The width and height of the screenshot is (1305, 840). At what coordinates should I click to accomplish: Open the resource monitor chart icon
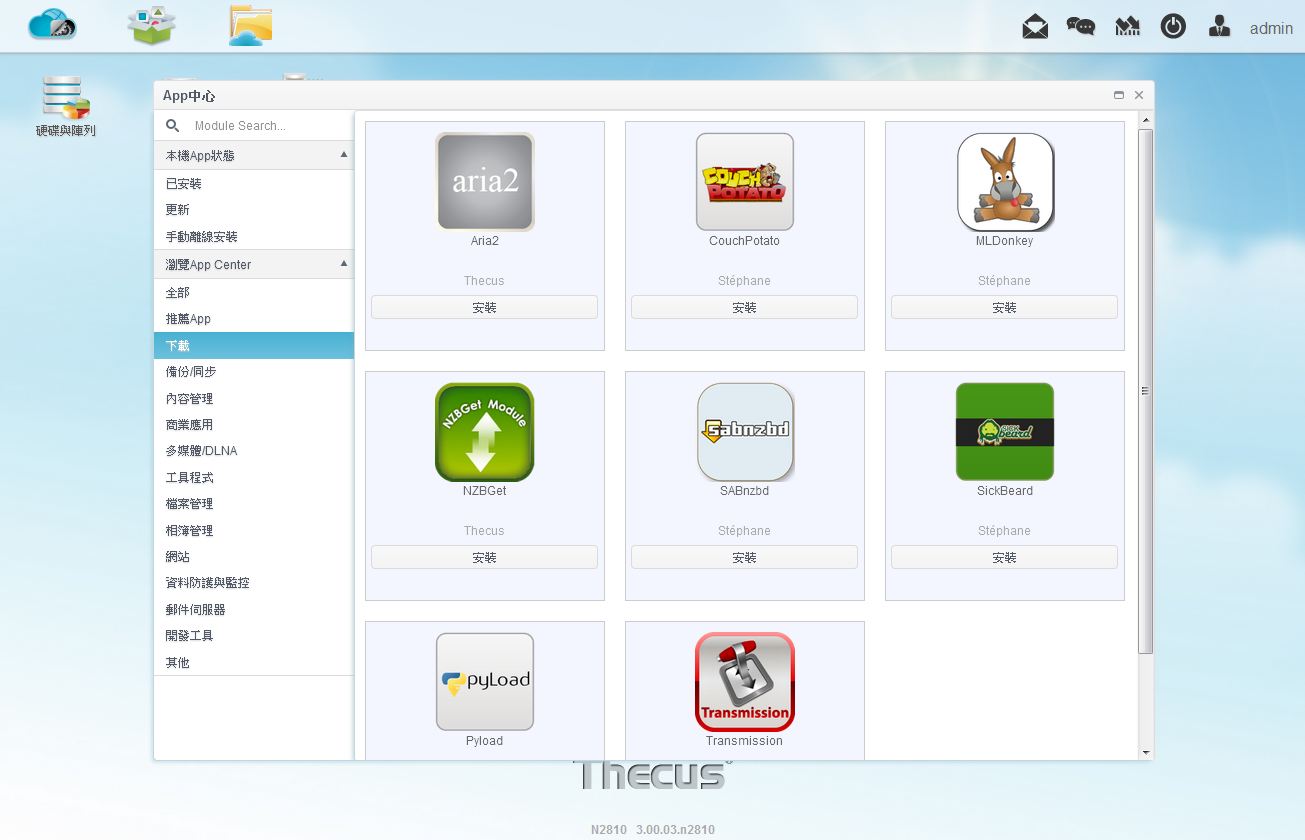click(x=1127, y=27)
